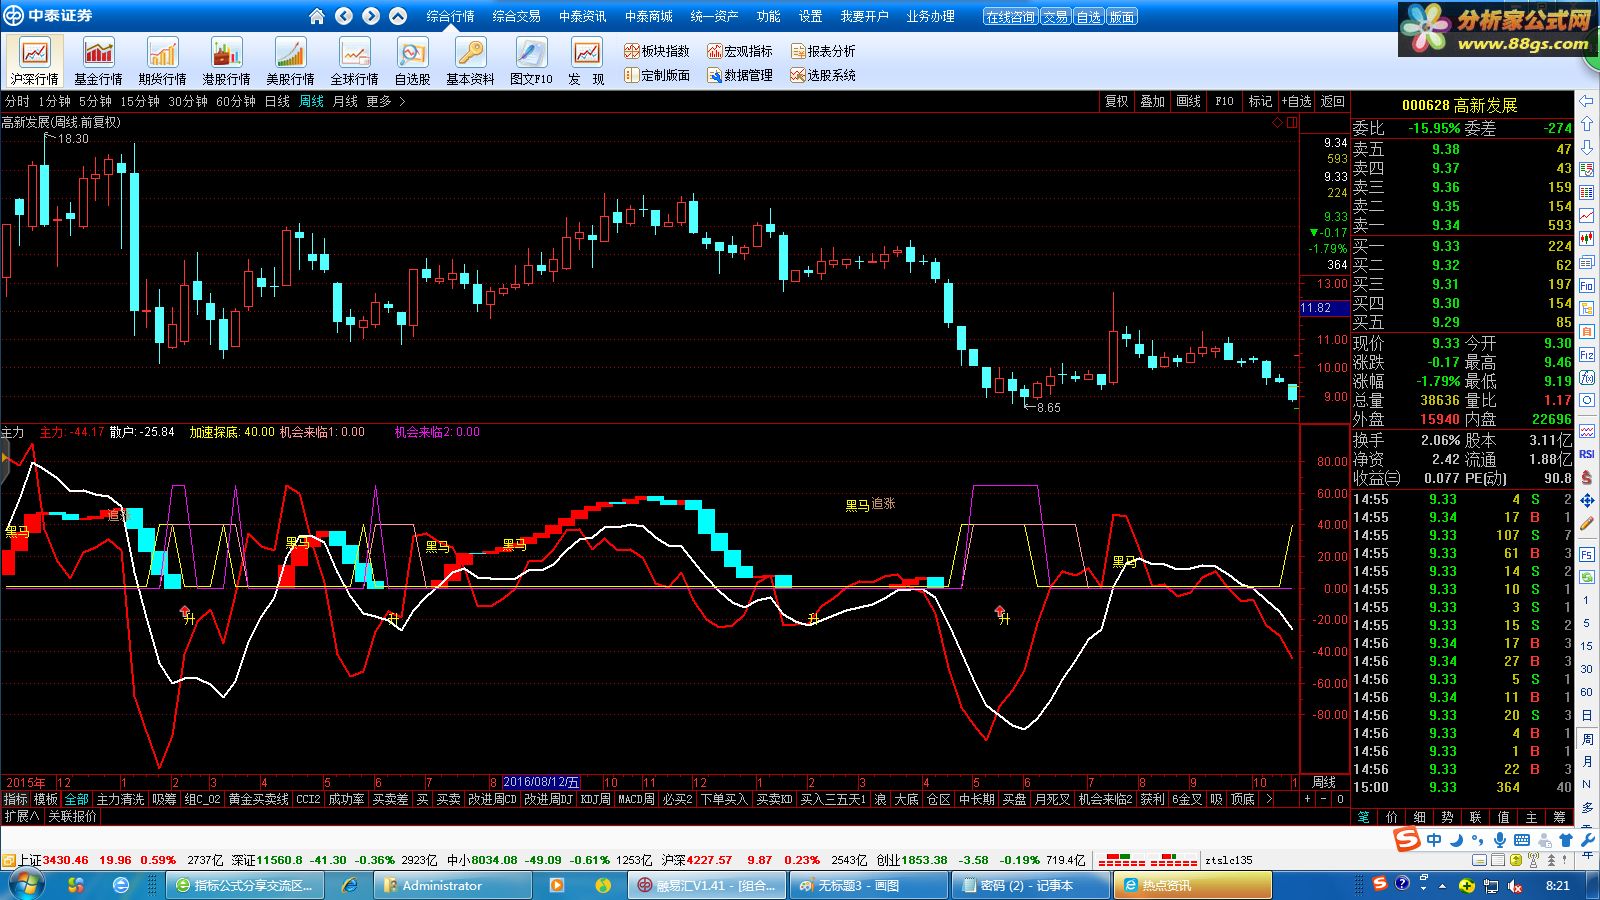Open the 自选股 watchlist icon

pos(412,60)
